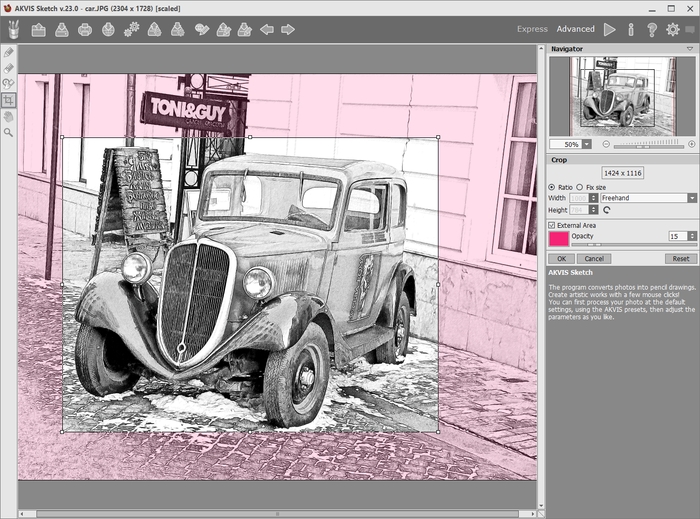The width and height of the screenshot is (700, 519).
Task: Select the Hand pan tool
Action: (8, 116)
